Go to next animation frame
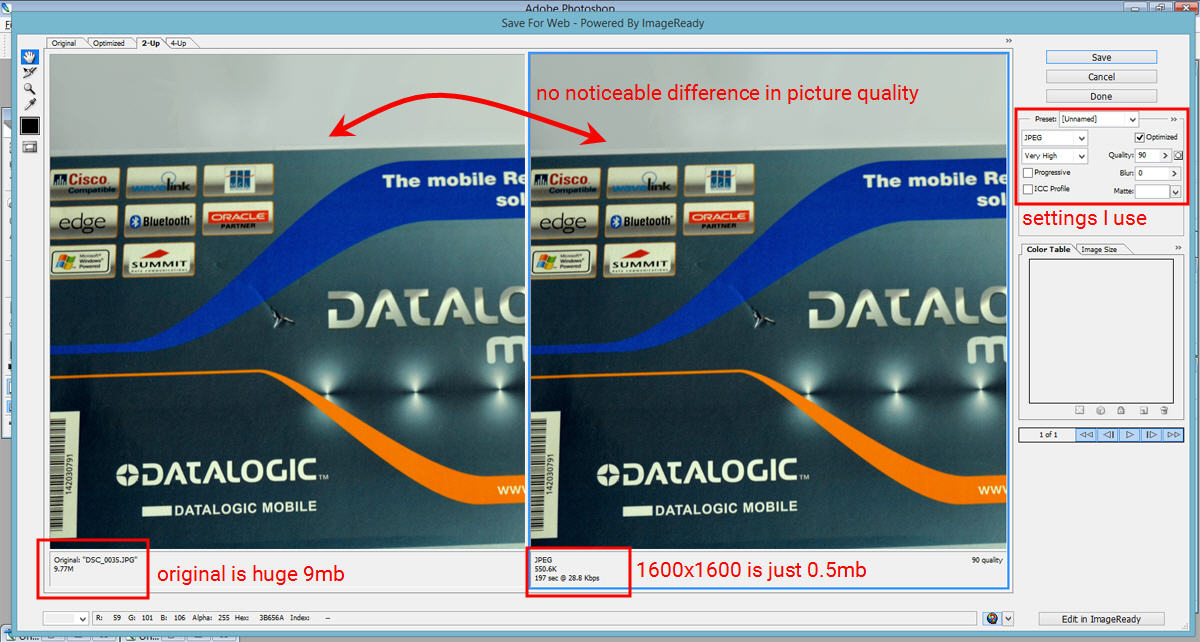Screen dimensions: 1200x642 [x=1152, y=435]
